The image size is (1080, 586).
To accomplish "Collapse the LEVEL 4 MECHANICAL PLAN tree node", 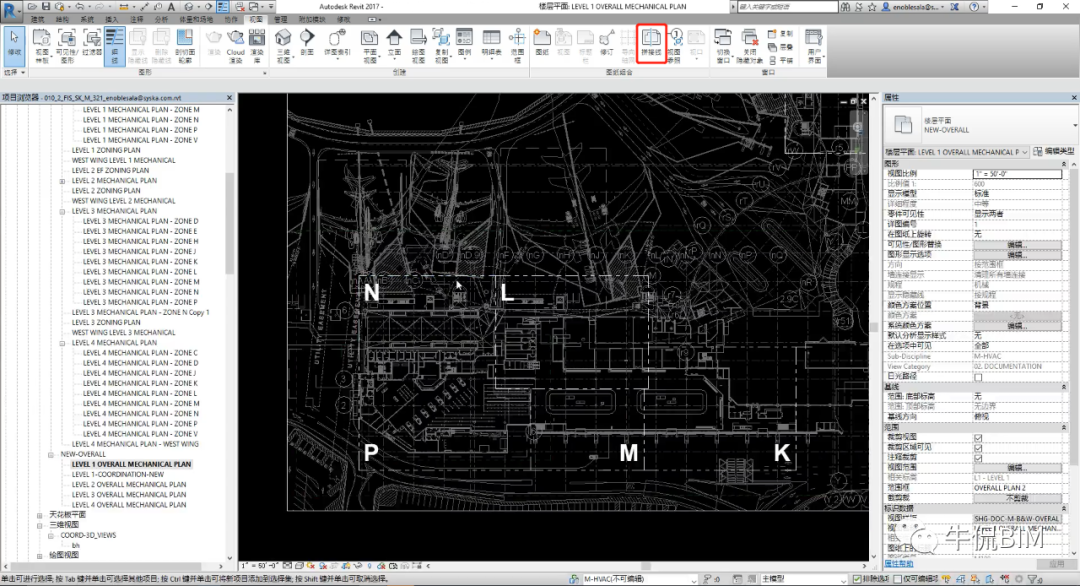I will 62,343.
